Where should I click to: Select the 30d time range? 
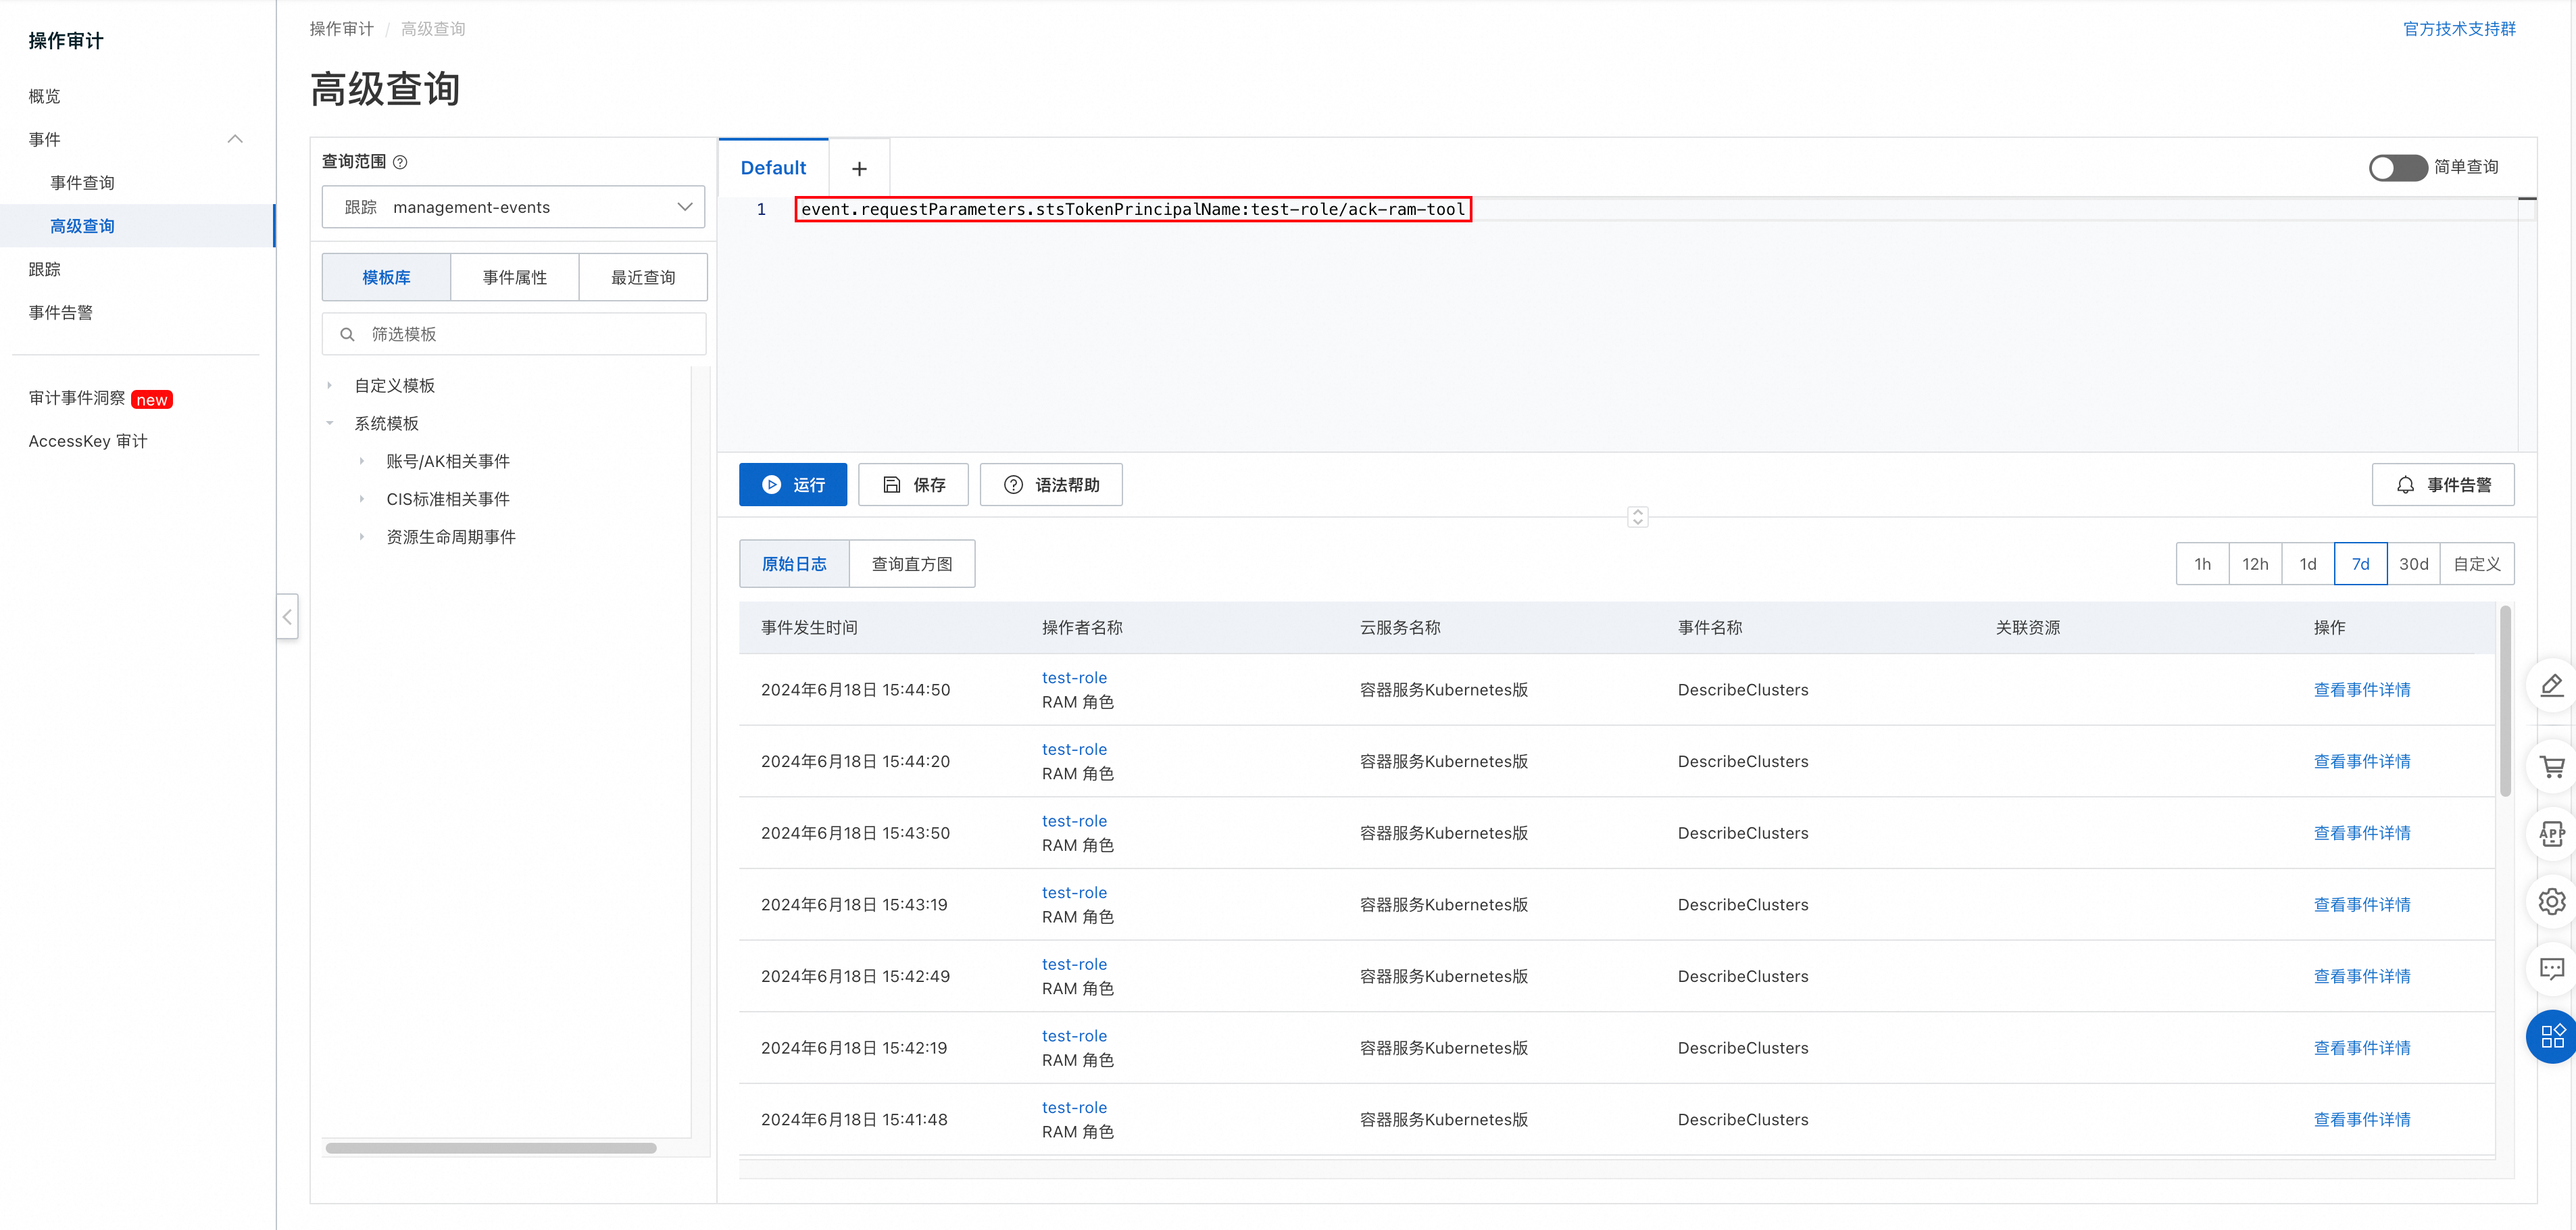click(2414, 564)
